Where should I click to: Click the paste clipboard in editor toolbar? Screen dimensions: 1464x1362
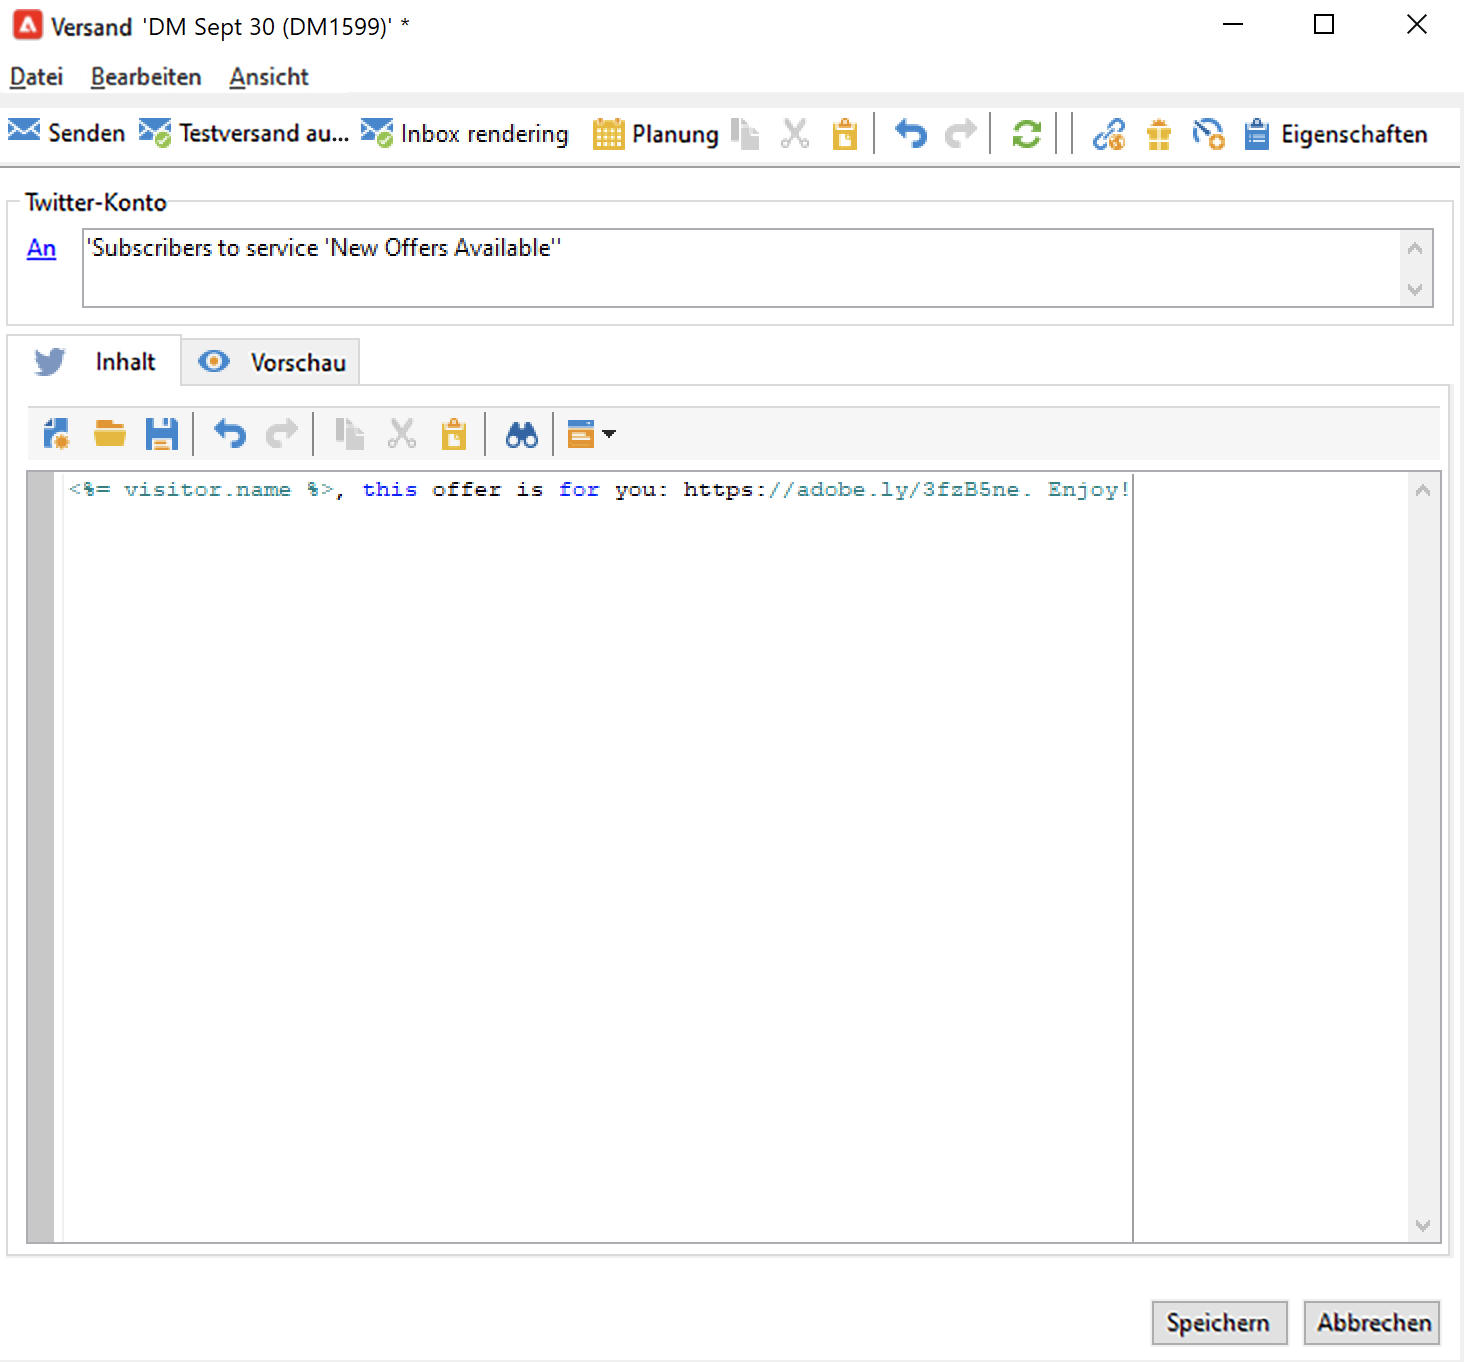tap(454, 434)
